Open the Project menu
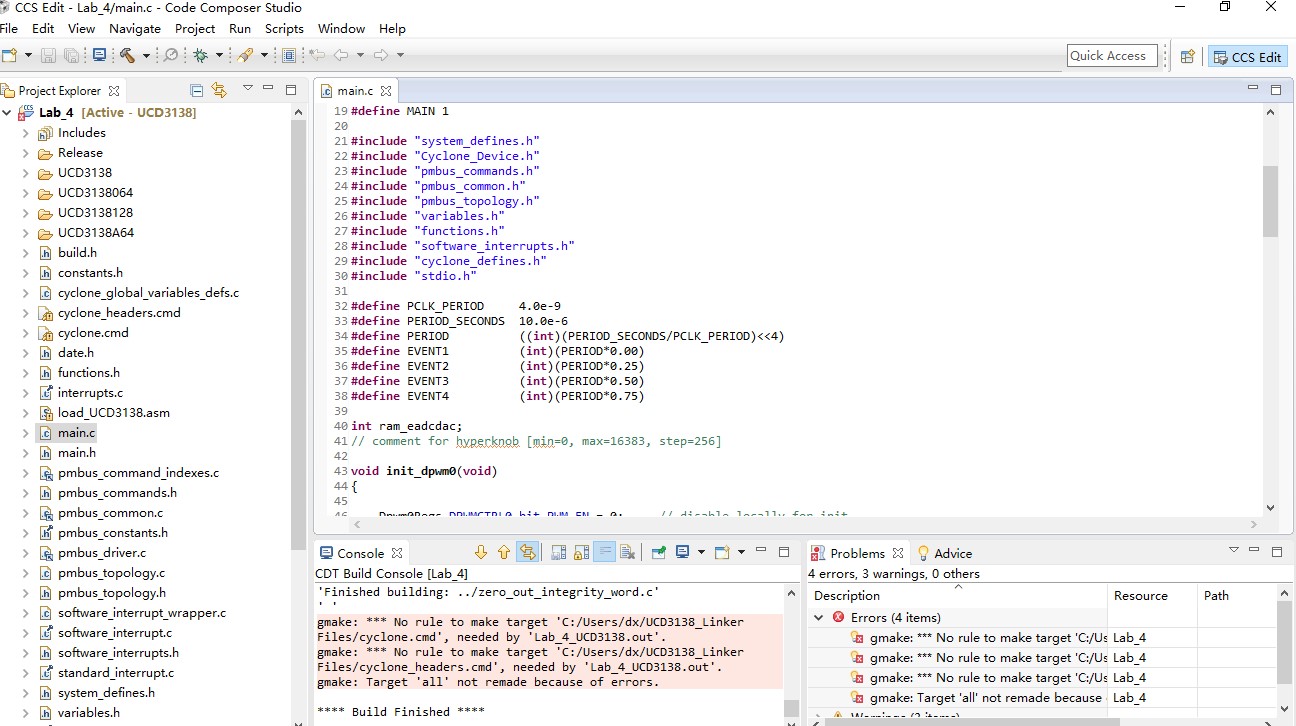Viewport: 1296px width, 726px height. tap(195, 29)
